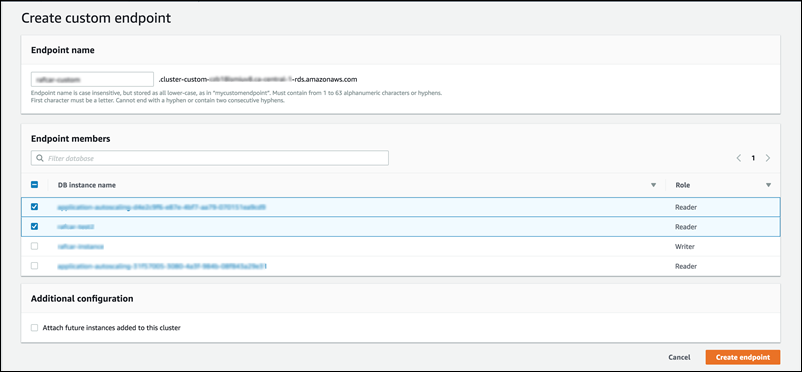Focus the Filter database search field
This screenshot has height=372, width=802.
pyautogui.click(x=210, y=159)
